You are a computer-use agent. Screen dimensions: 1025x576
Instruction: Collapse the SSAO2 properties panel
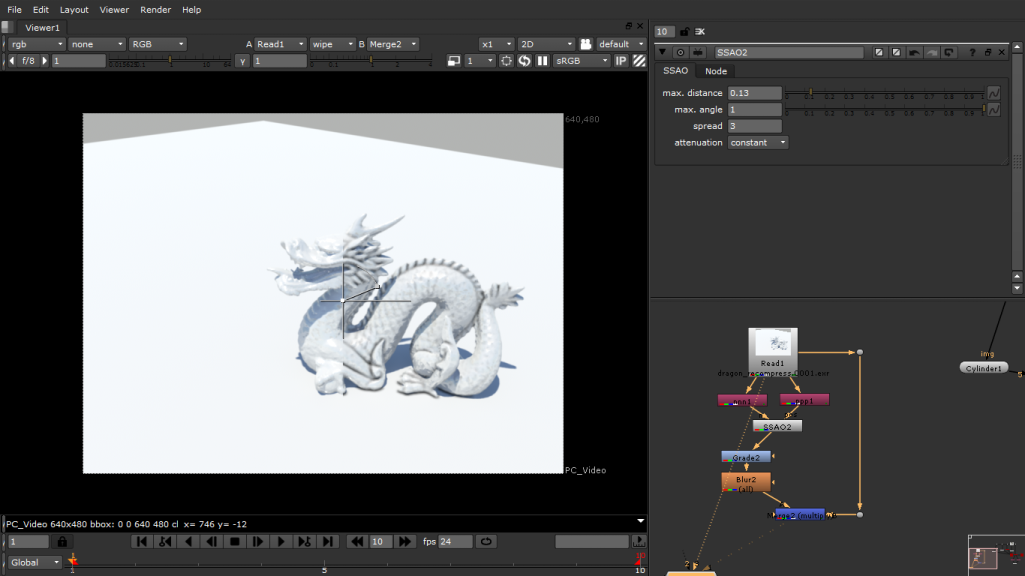pos(663,52)
